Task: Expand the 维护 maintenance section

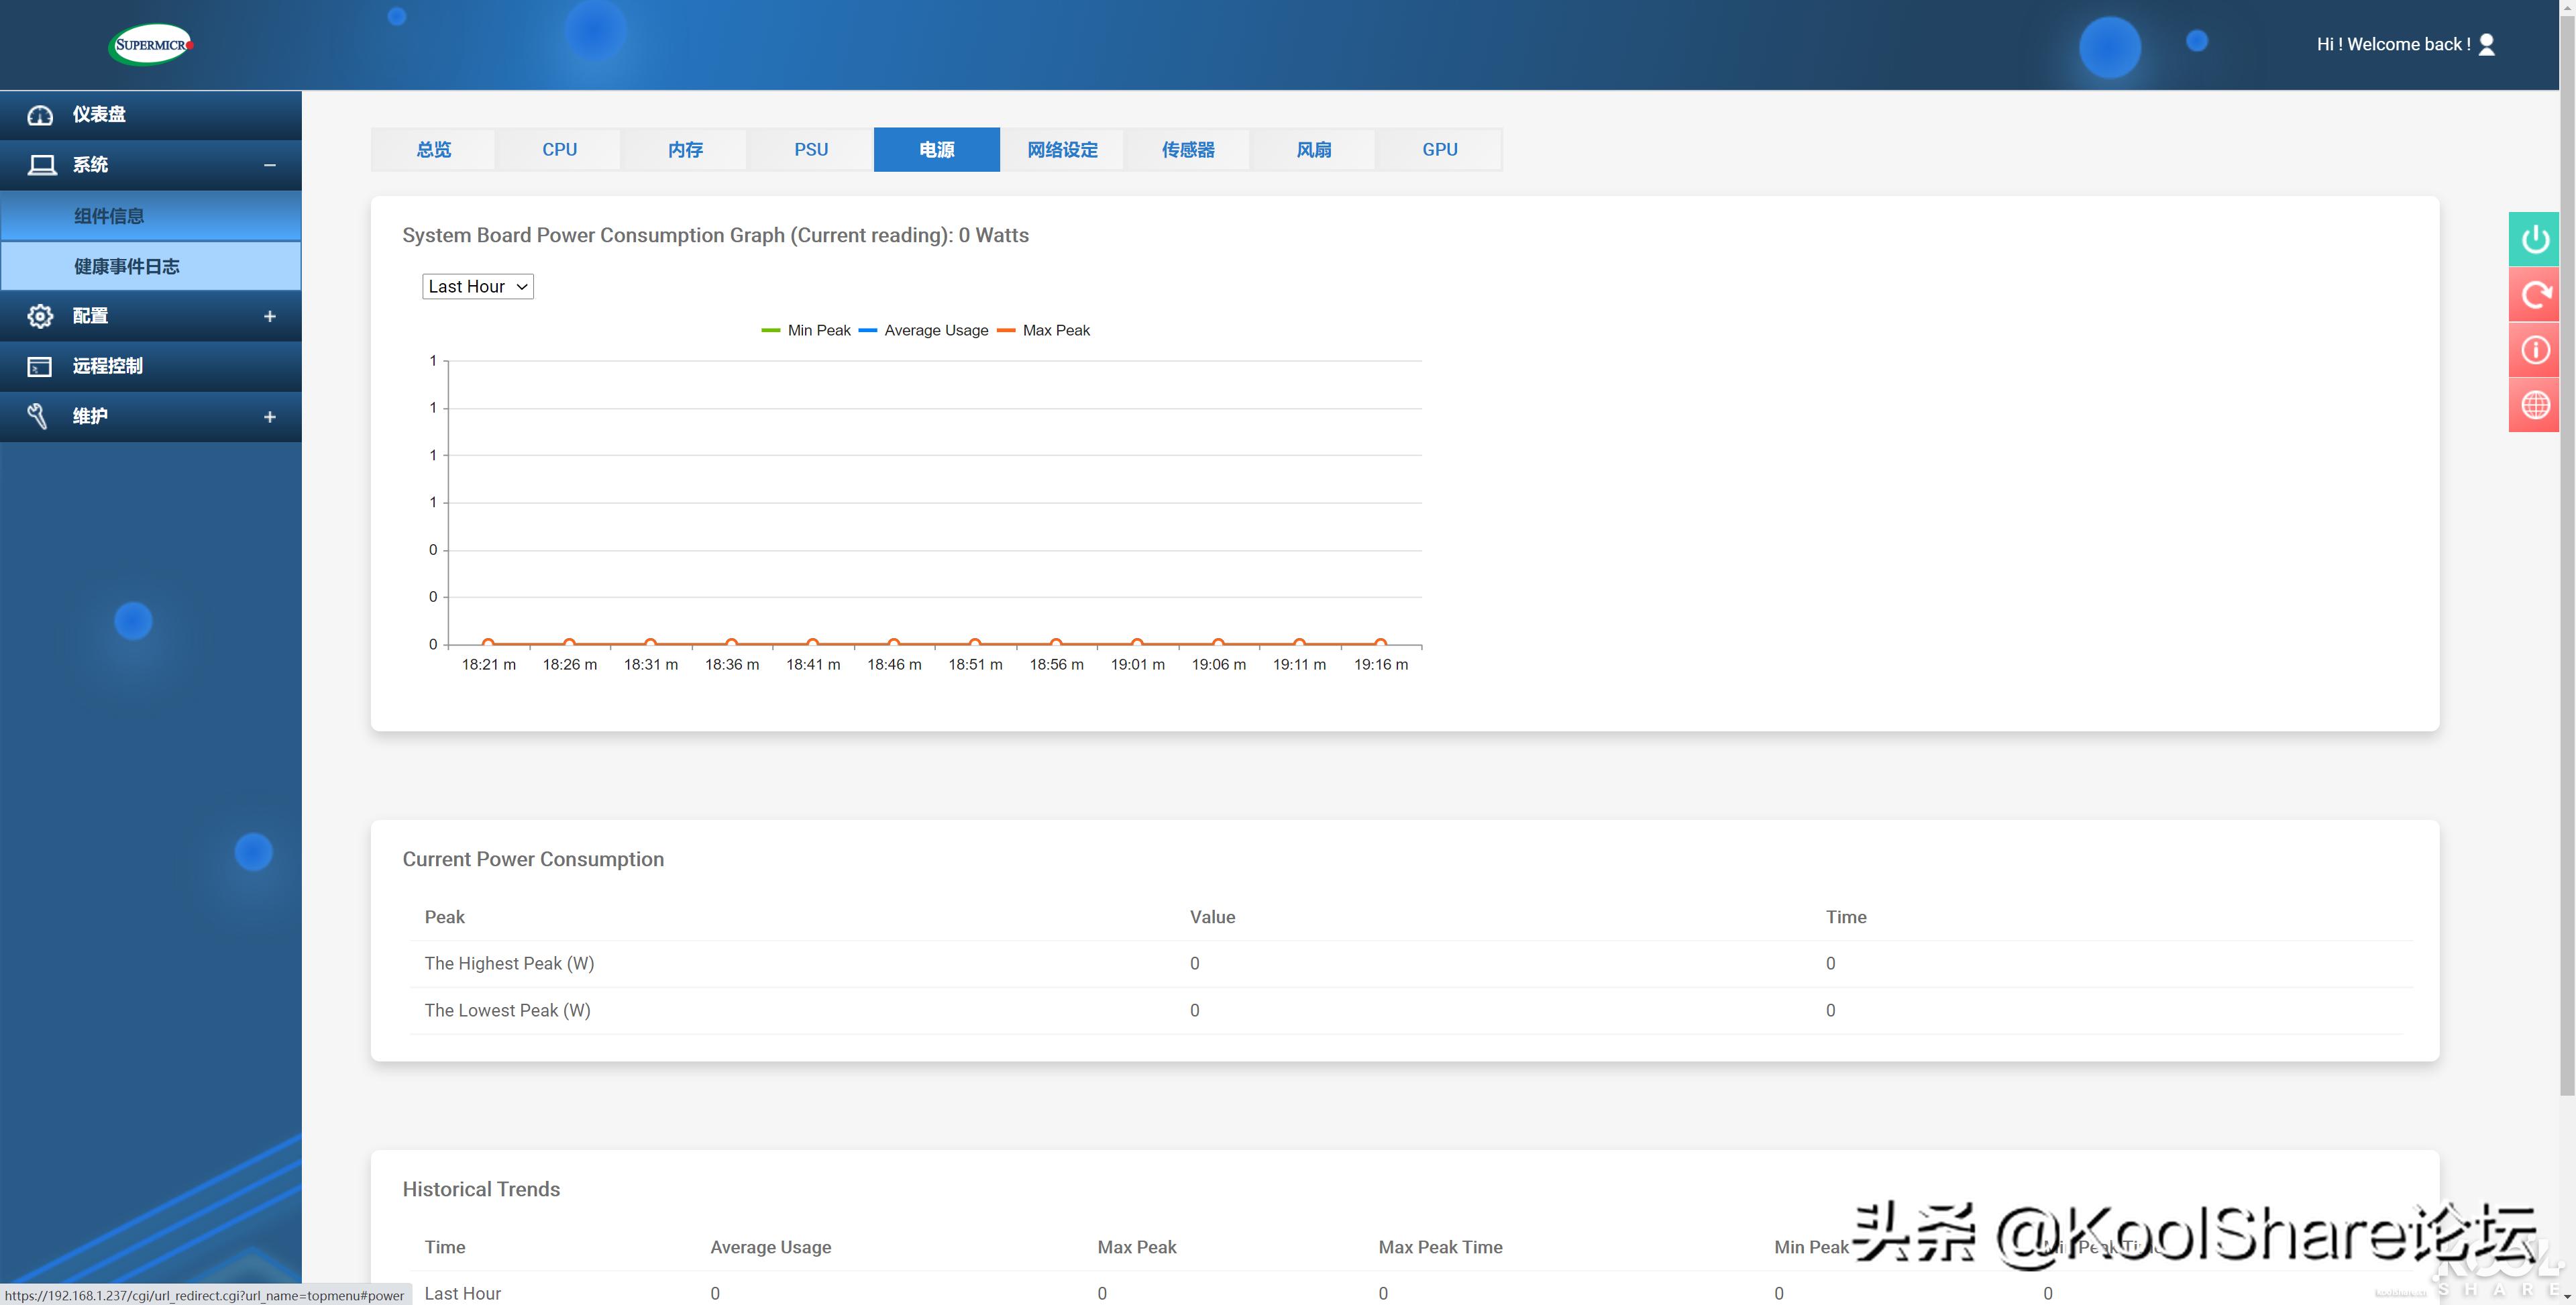Action: click(x=269, y=417)
